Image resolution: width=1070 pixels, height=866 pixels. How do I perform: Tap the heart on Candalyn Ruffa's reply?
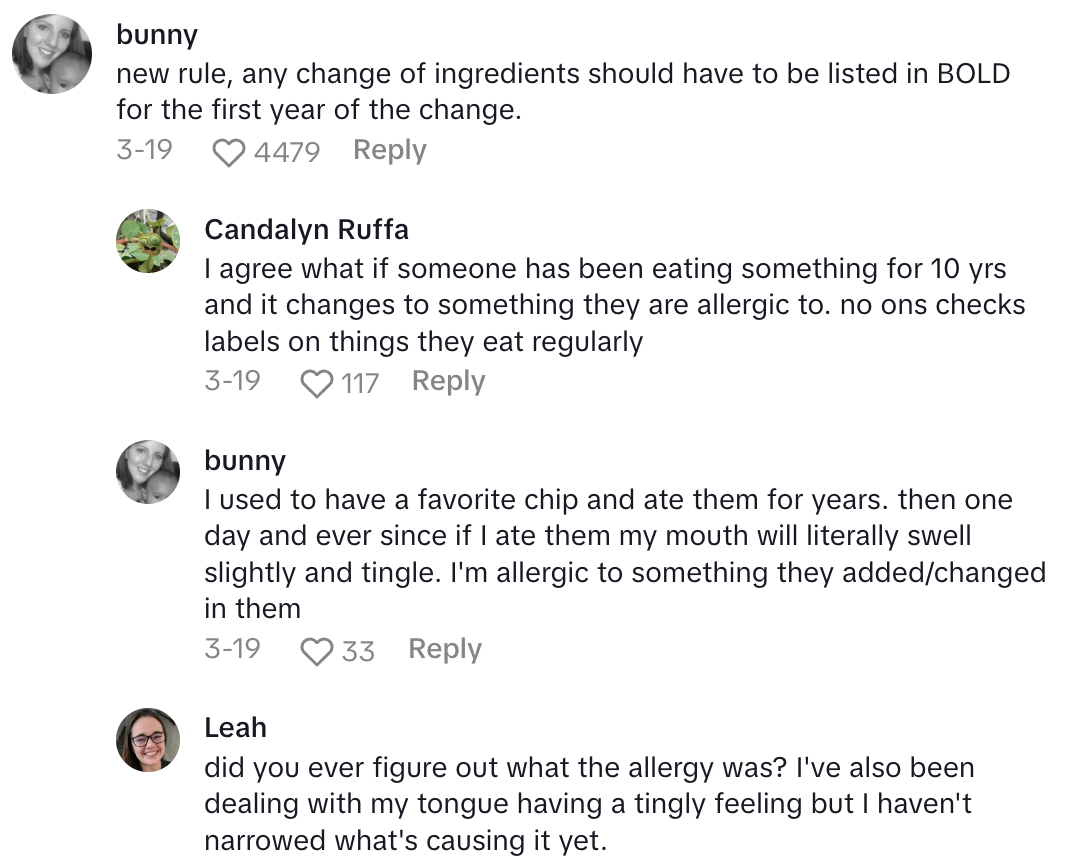tap(317, 383)
